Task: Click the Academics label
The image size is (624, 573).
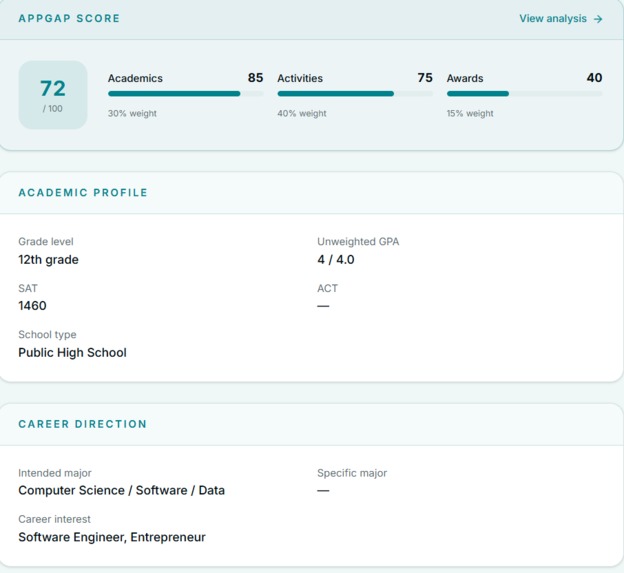Action: (x=135, y=78)
